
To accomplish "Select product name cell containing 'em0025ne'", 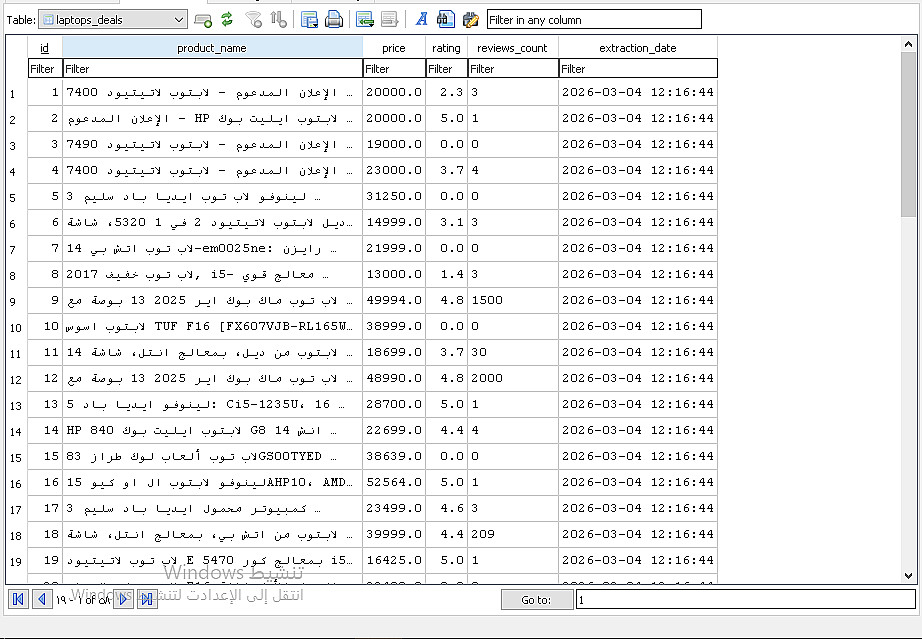I will (x=212, y=249).
